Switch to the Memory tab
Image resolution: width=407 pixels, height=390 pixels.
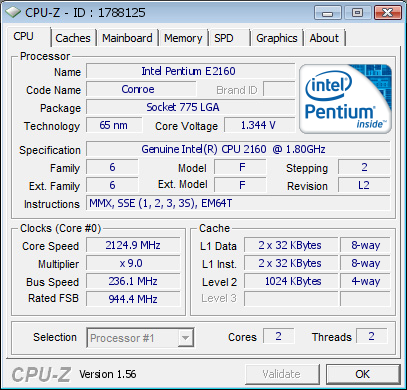coord(183,38)
